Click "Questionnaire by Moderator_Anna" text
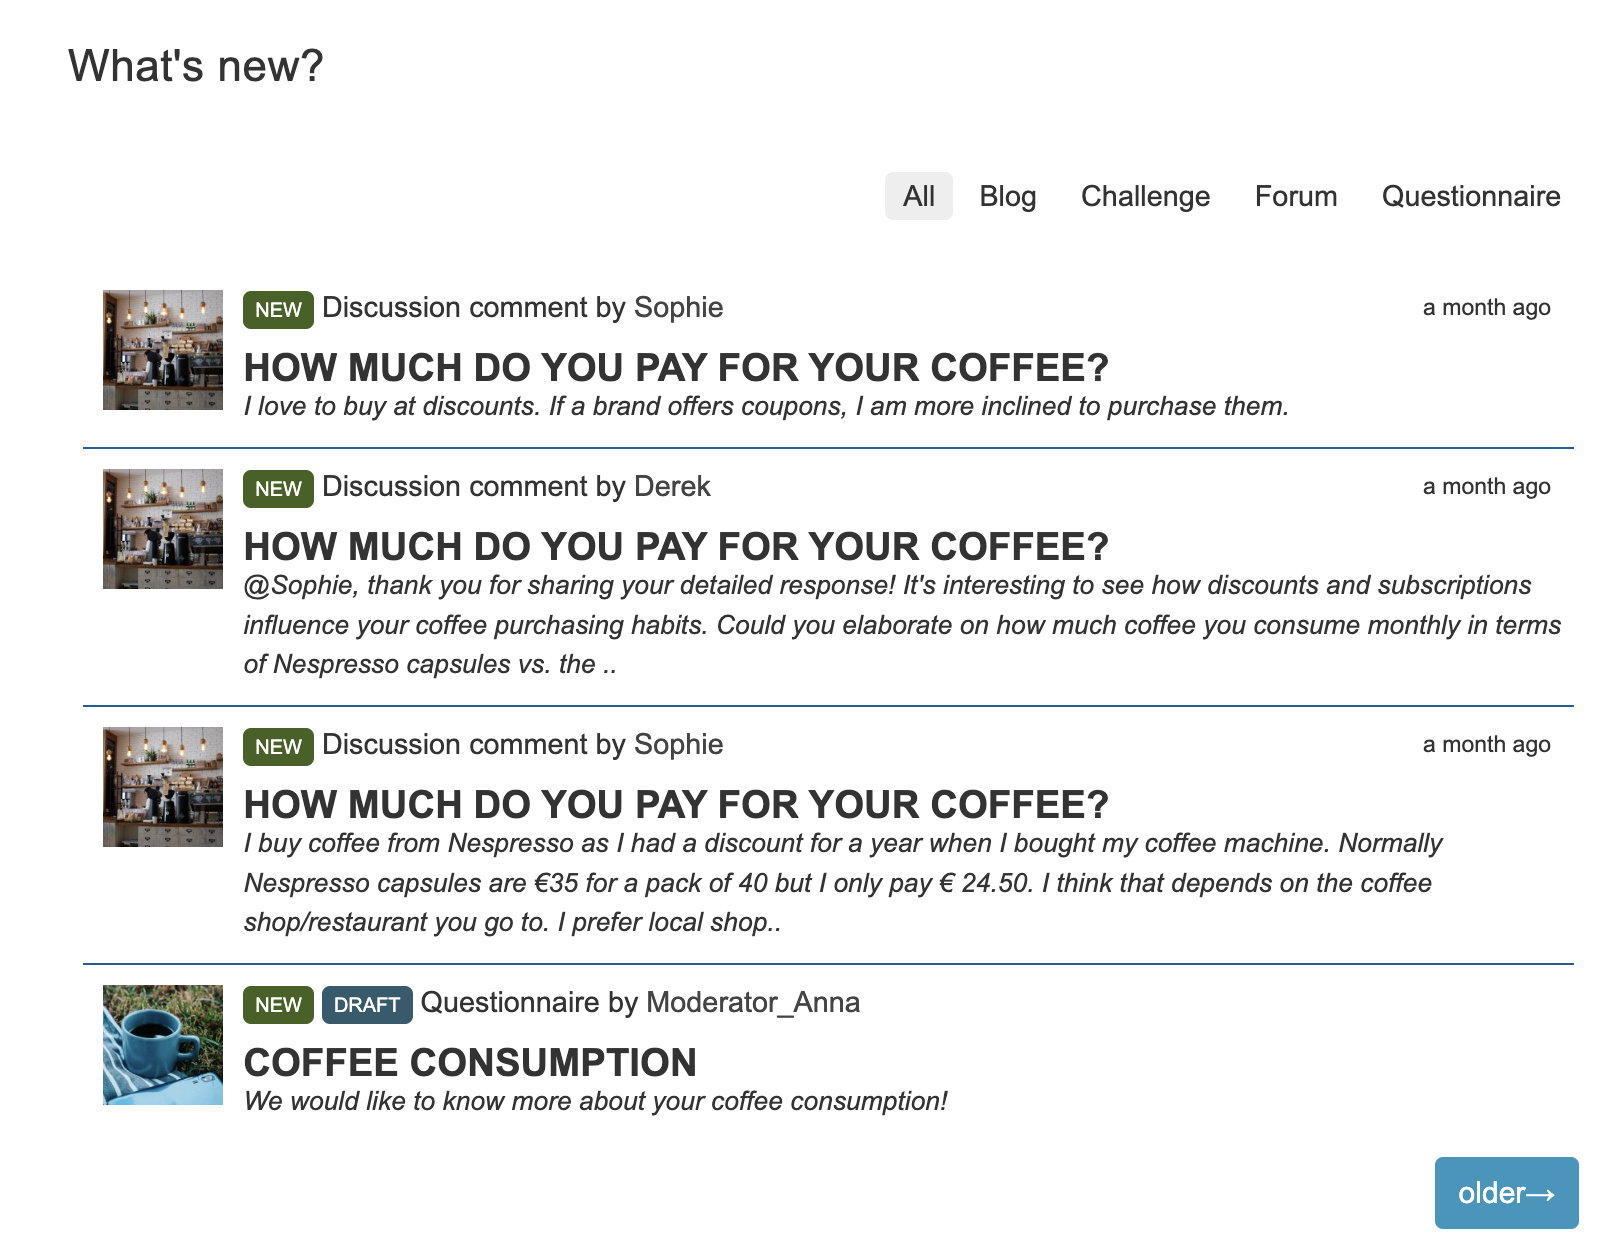This screenshot has width=1620, height=1254. click(x=640, y=1002)
